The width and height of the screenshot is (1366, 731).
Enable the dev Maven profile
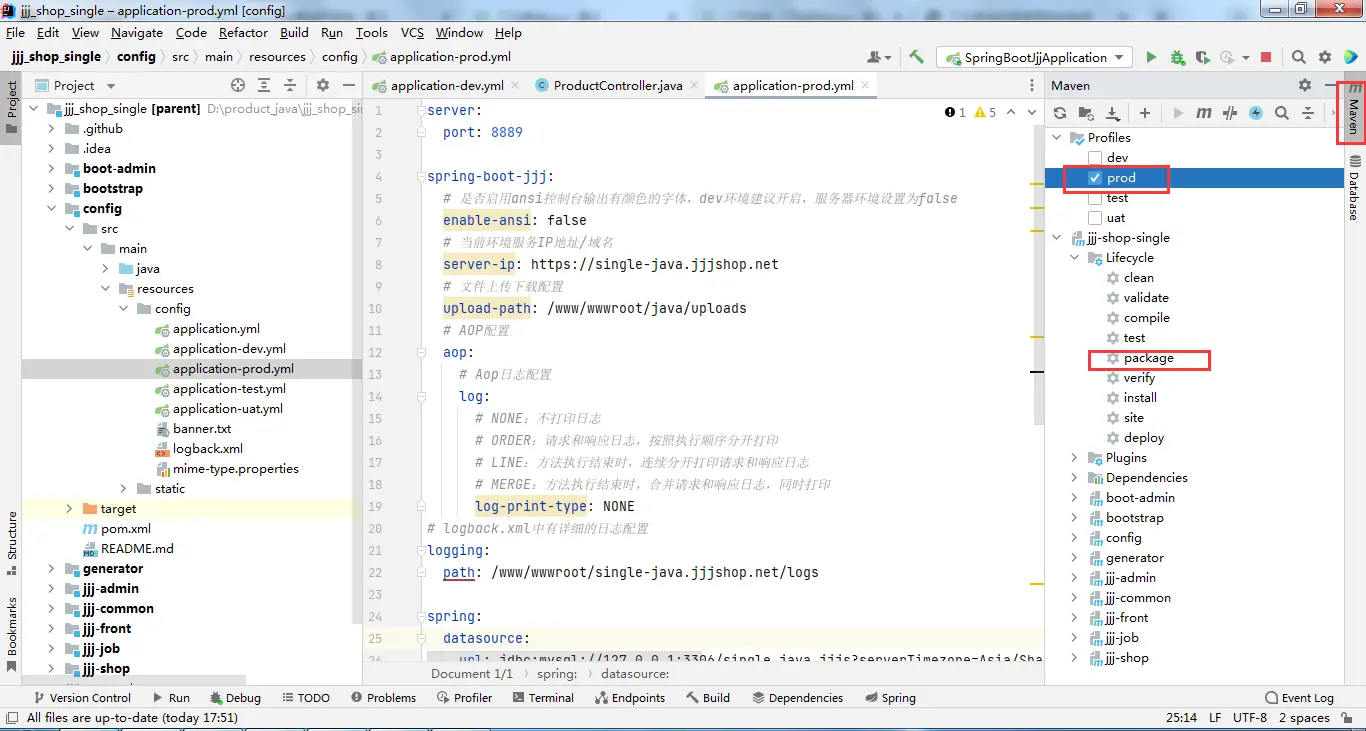(x=1095, y=158)
